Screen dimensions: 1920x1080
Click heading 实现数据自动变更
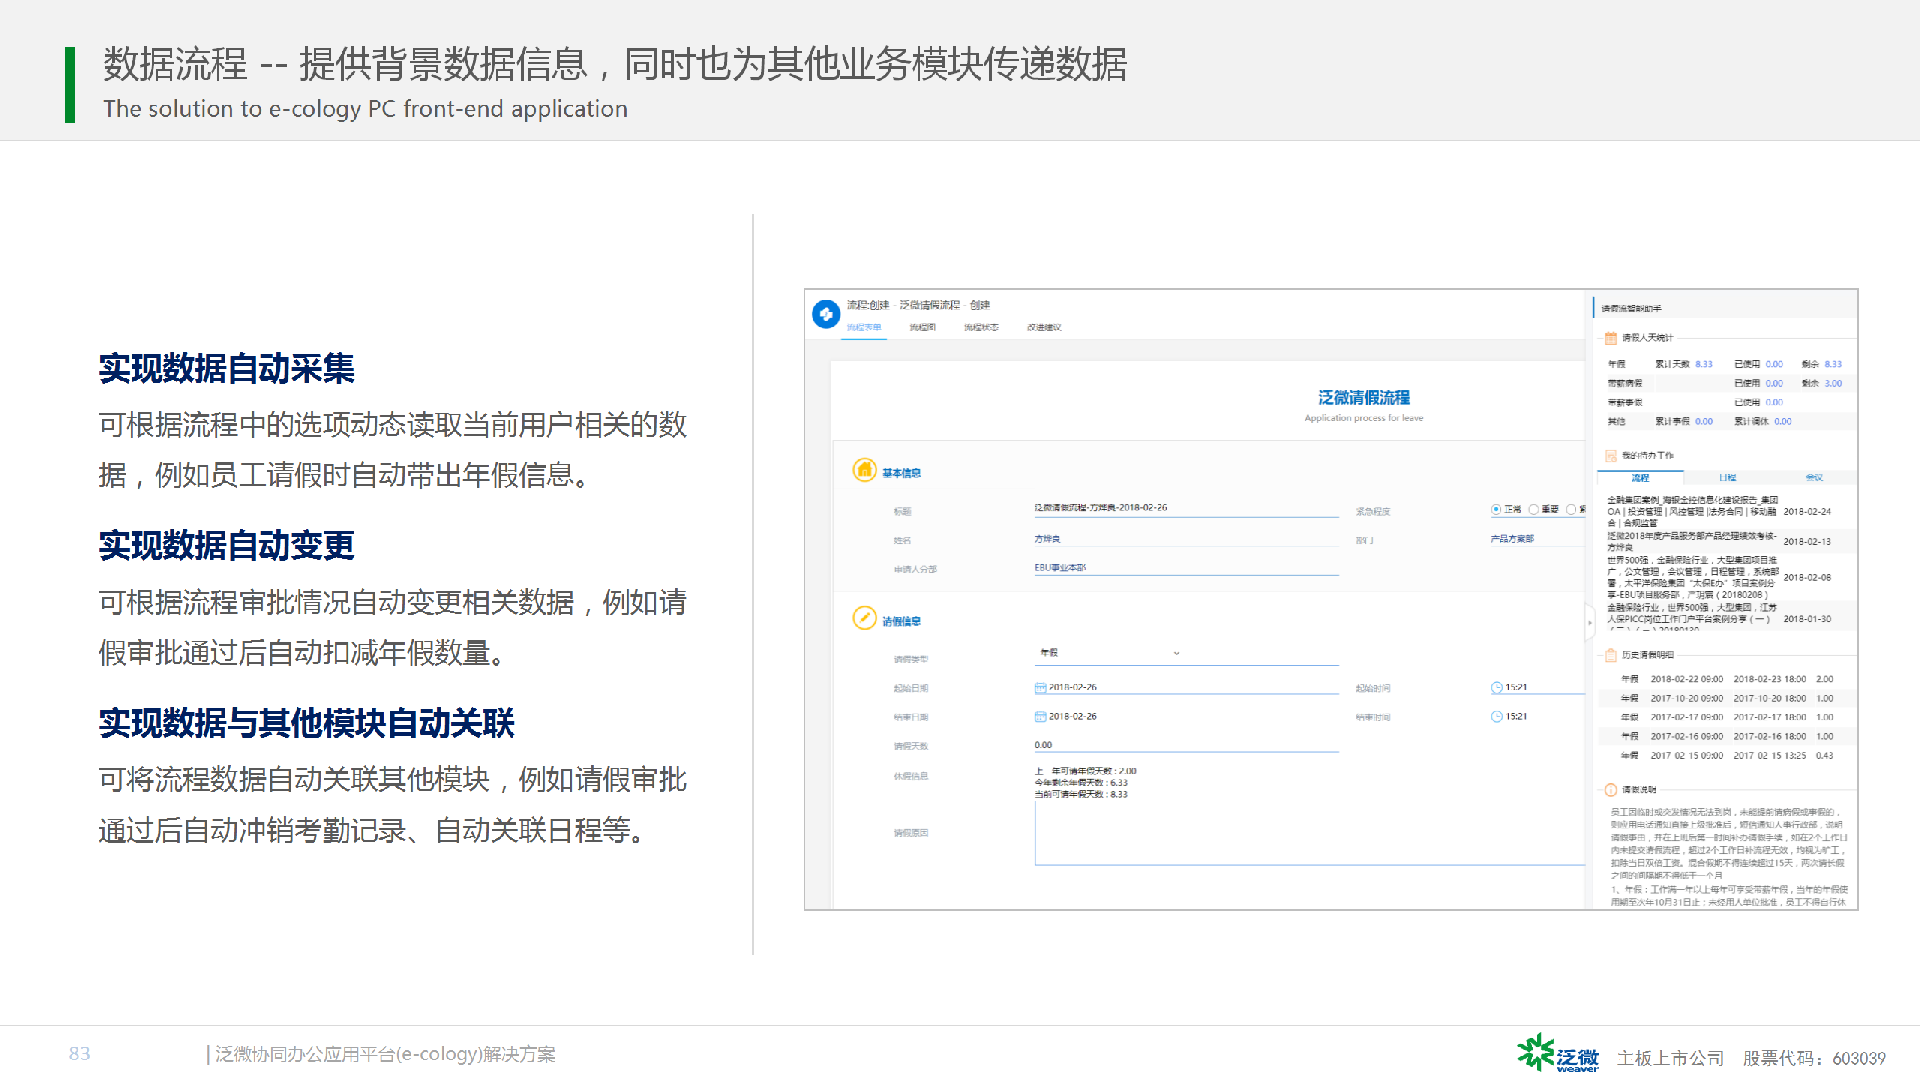click(227, 546)
